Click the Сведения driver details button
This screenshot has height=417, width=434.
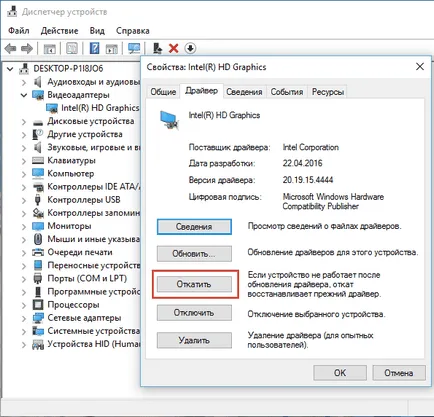[x=194, y=227]
